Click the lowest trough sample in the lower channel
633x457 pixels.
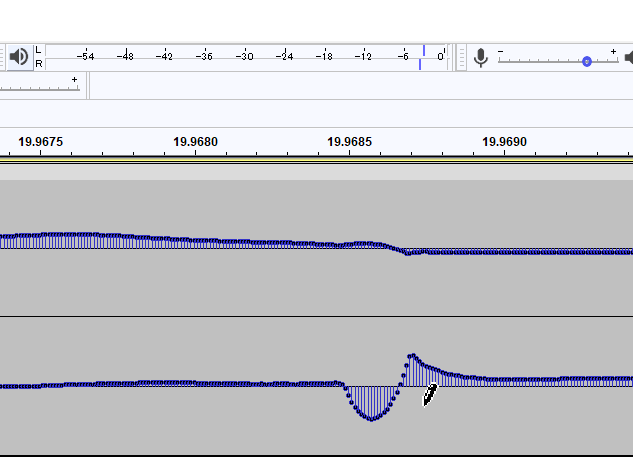371,419
